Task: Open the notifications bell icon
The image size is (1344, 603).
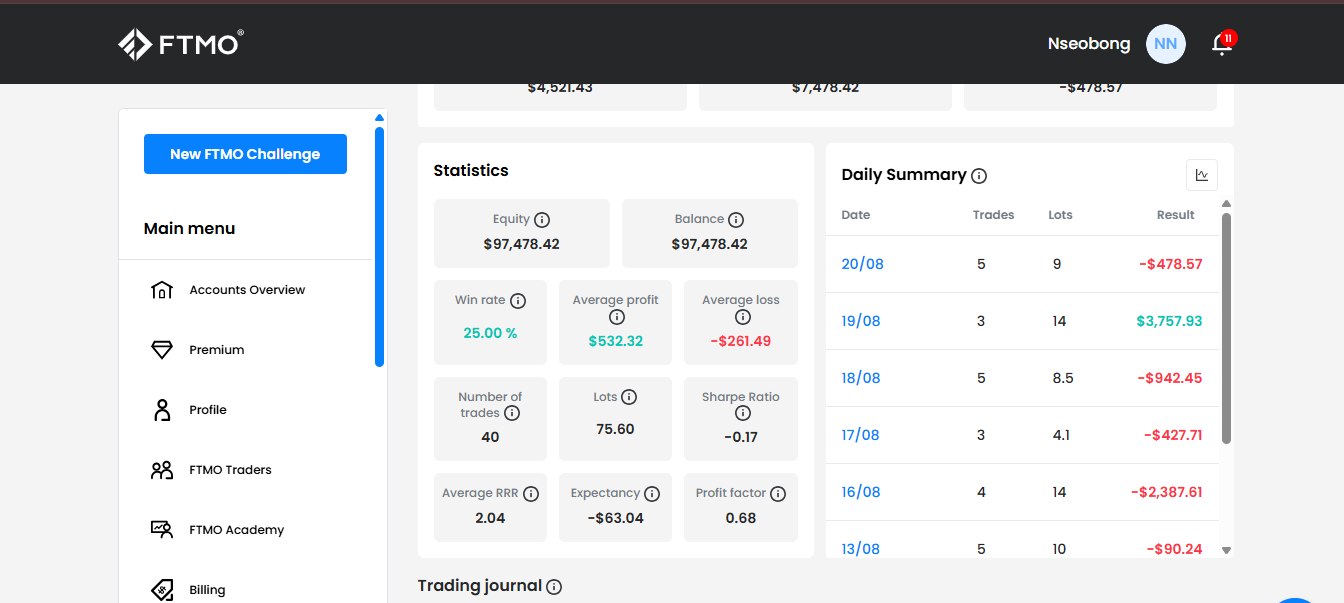Action: (x=1221, y=44)
